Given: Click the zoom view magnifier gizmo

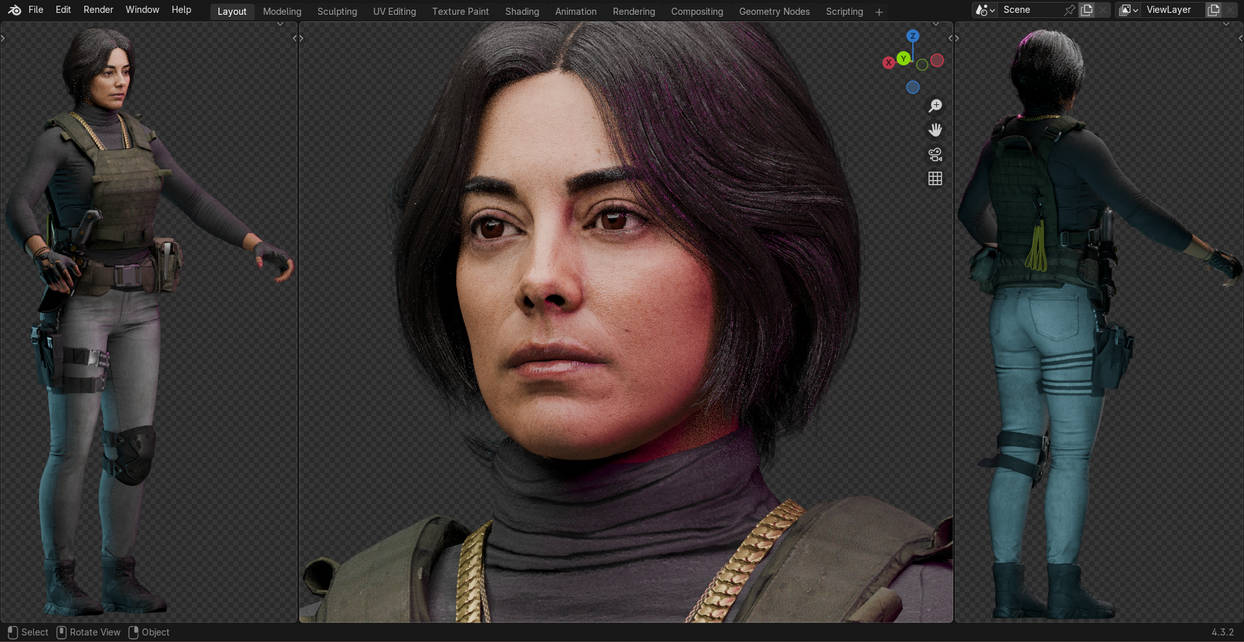Looking at the screenshot, I should tap(935, 106).
